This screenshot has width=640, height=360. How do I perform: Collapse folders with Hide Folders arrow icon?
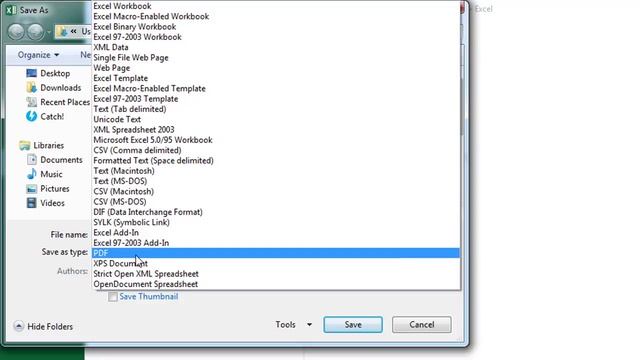[x=18, y=326]
